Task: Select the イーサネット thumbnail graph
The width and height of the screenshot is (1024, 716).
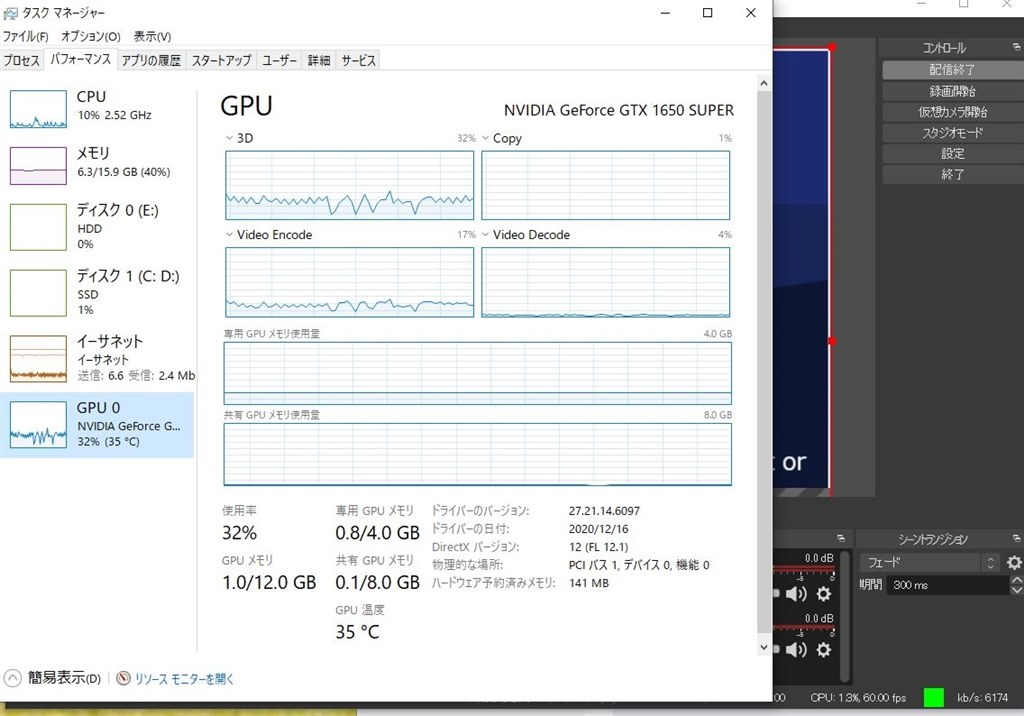Action: 39,359
